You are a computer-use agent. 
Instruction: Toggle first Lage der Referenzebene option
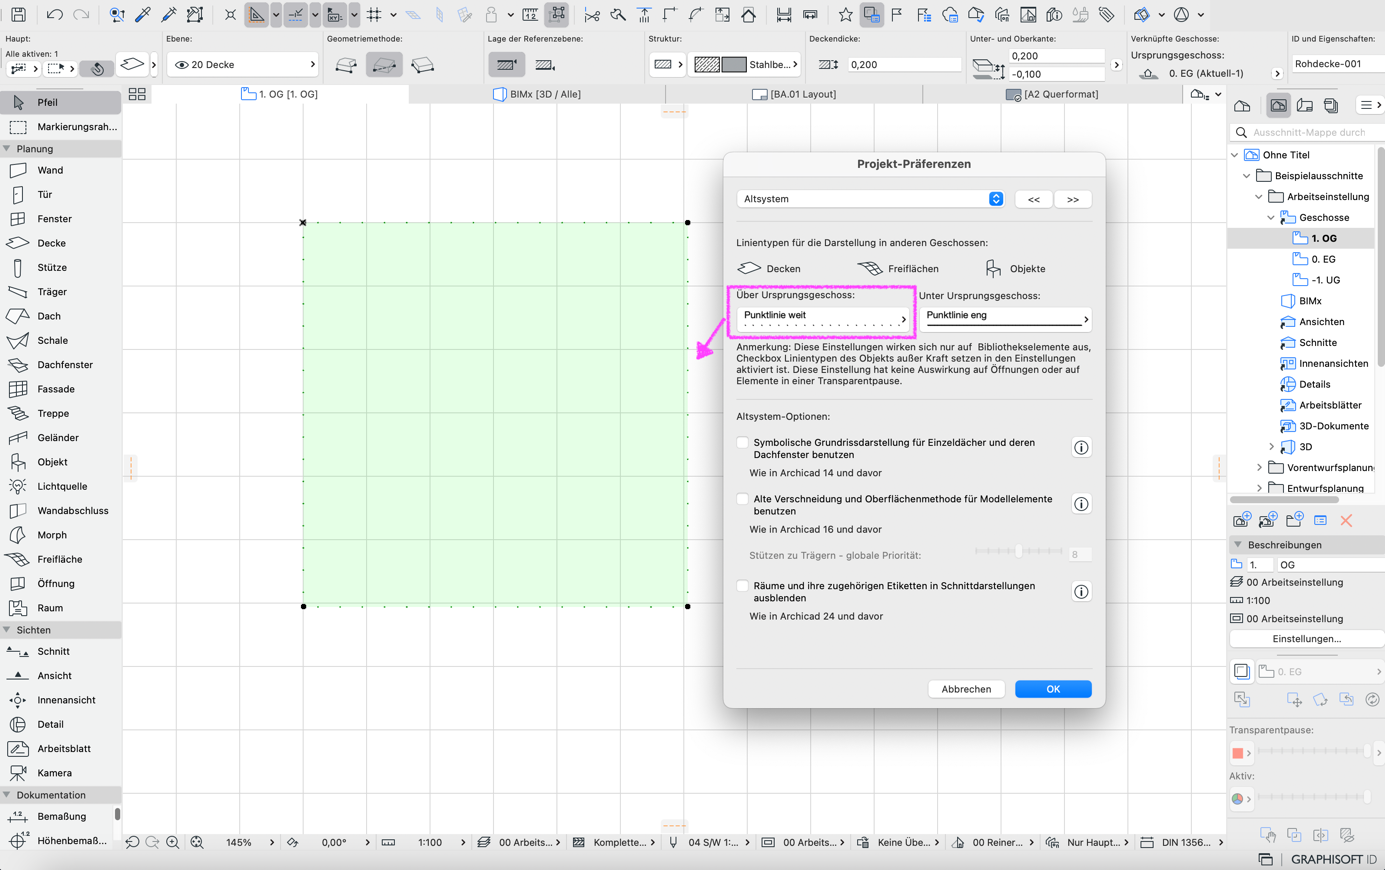(507, 65)
